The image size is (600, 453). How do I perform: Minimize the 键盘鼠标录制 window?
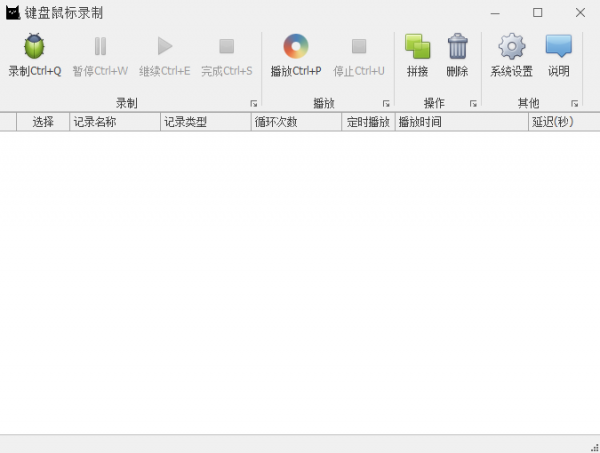click(495, 13)
